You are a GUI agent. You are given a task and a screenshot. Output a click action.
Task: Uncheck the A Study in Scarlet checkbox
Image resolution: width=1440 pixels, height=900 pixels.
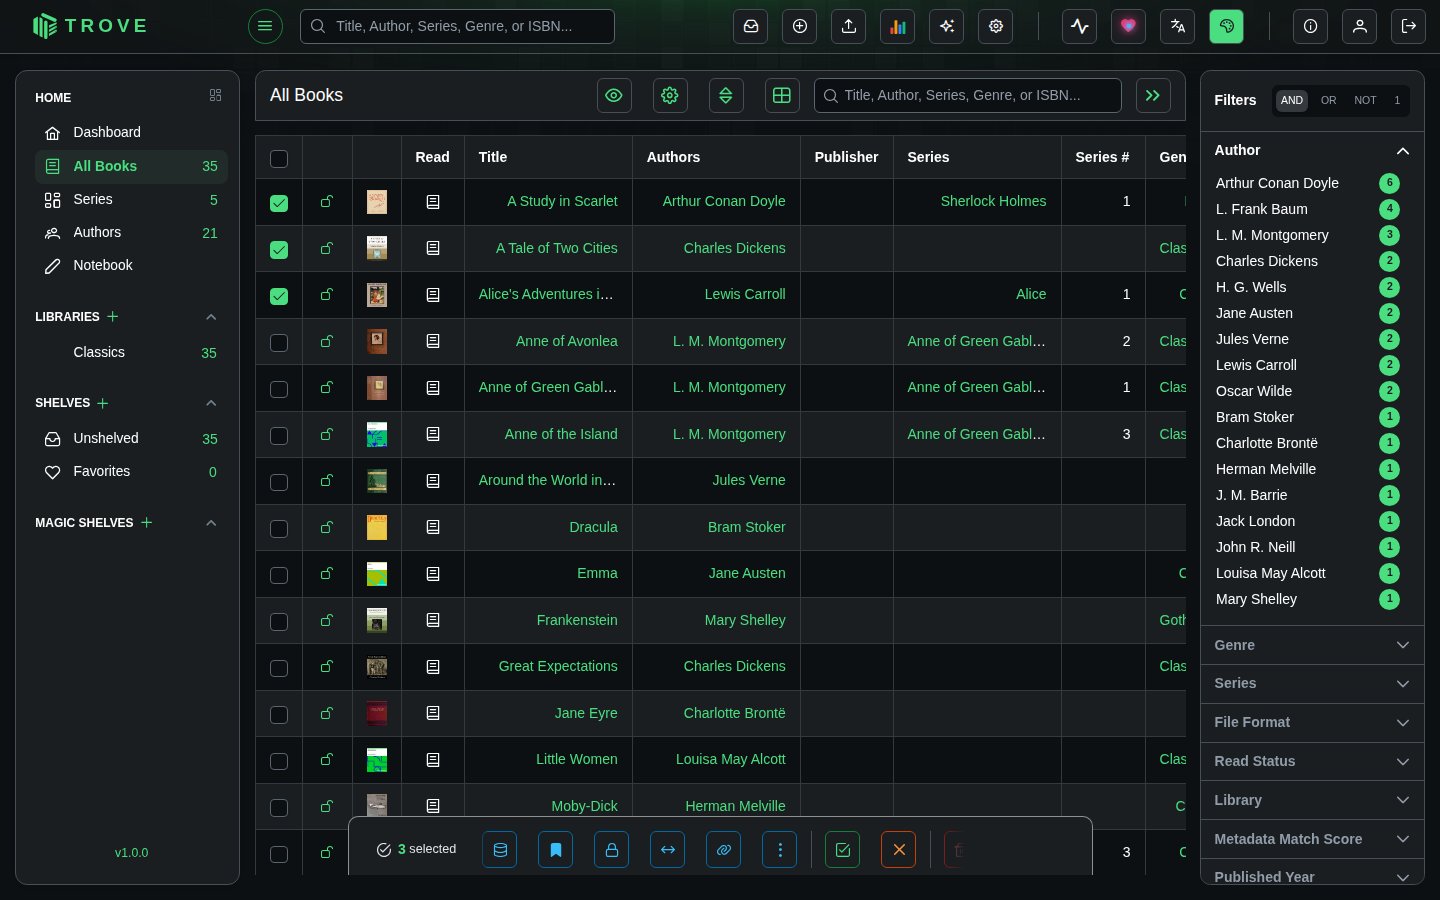click(x=279, y=203)
